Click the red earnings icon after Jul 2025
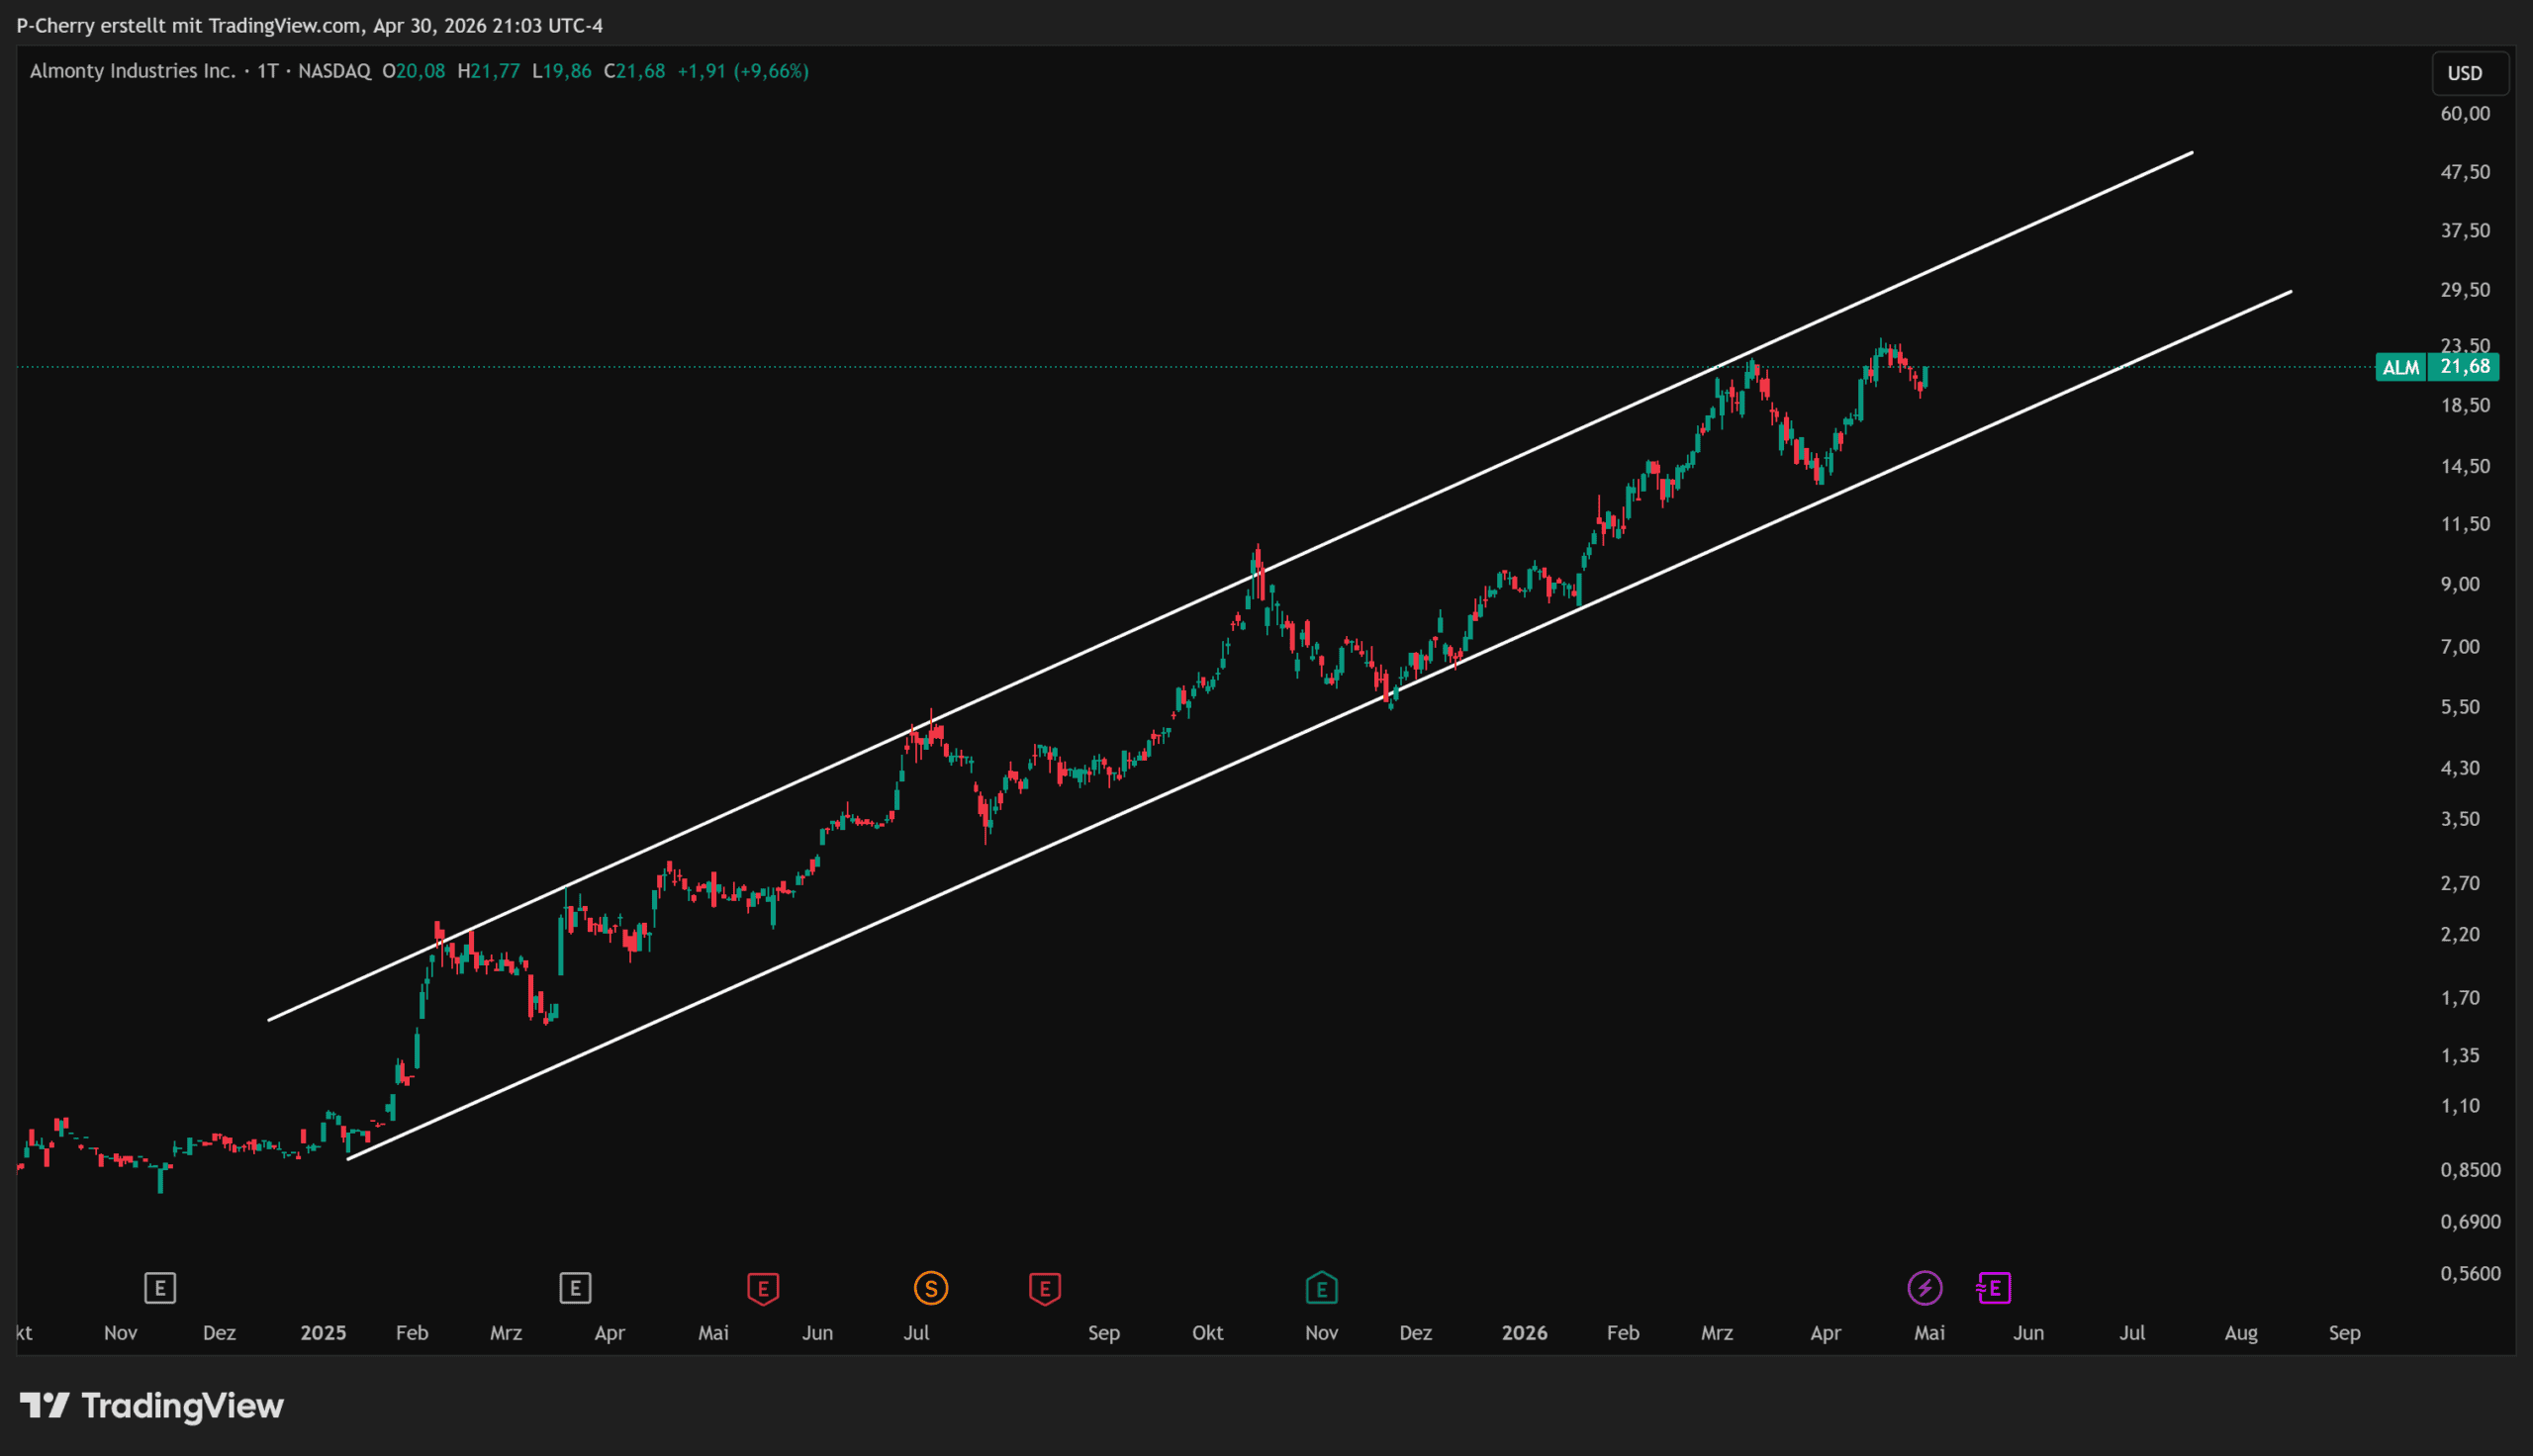 tap(1045, 1288)
